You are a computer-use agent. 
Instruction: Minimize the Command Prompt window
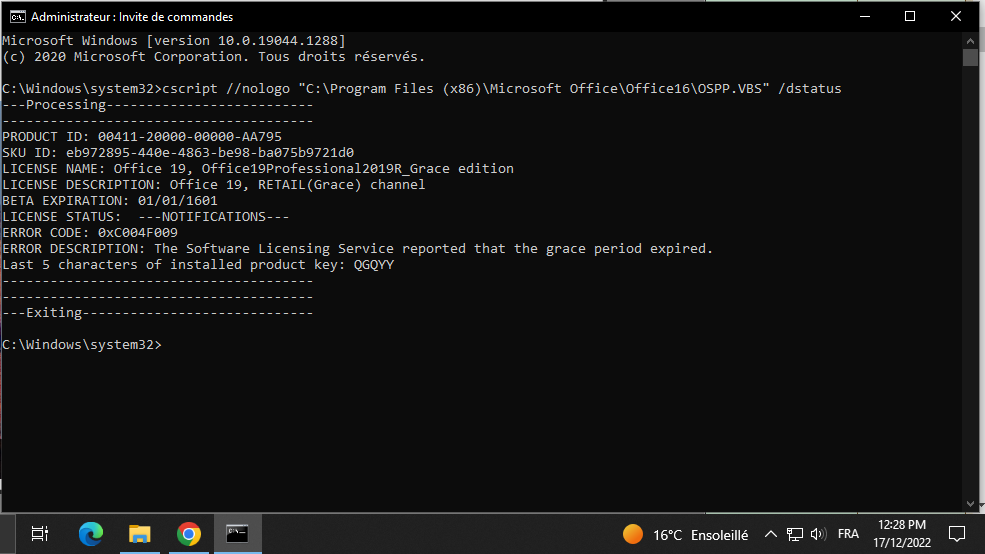[x=865, y=16]
